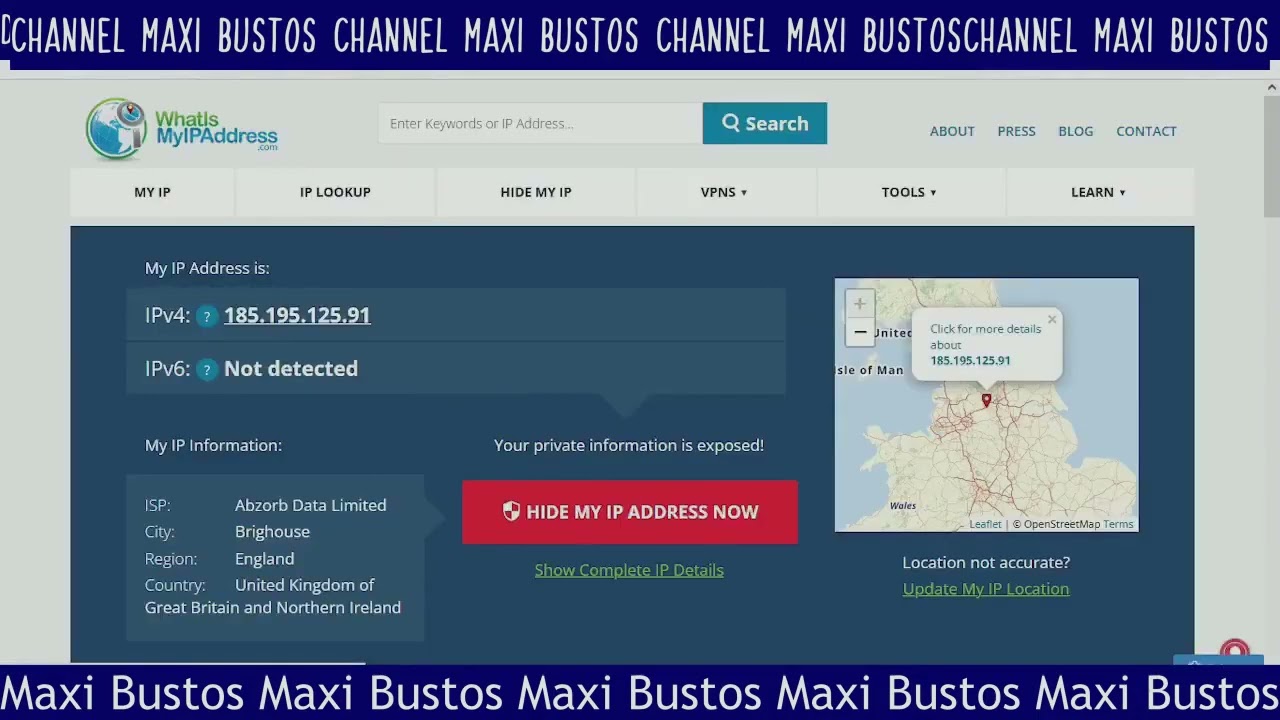Open the map Terms link
The image size is (1280, 720).
coord(1118,524)
